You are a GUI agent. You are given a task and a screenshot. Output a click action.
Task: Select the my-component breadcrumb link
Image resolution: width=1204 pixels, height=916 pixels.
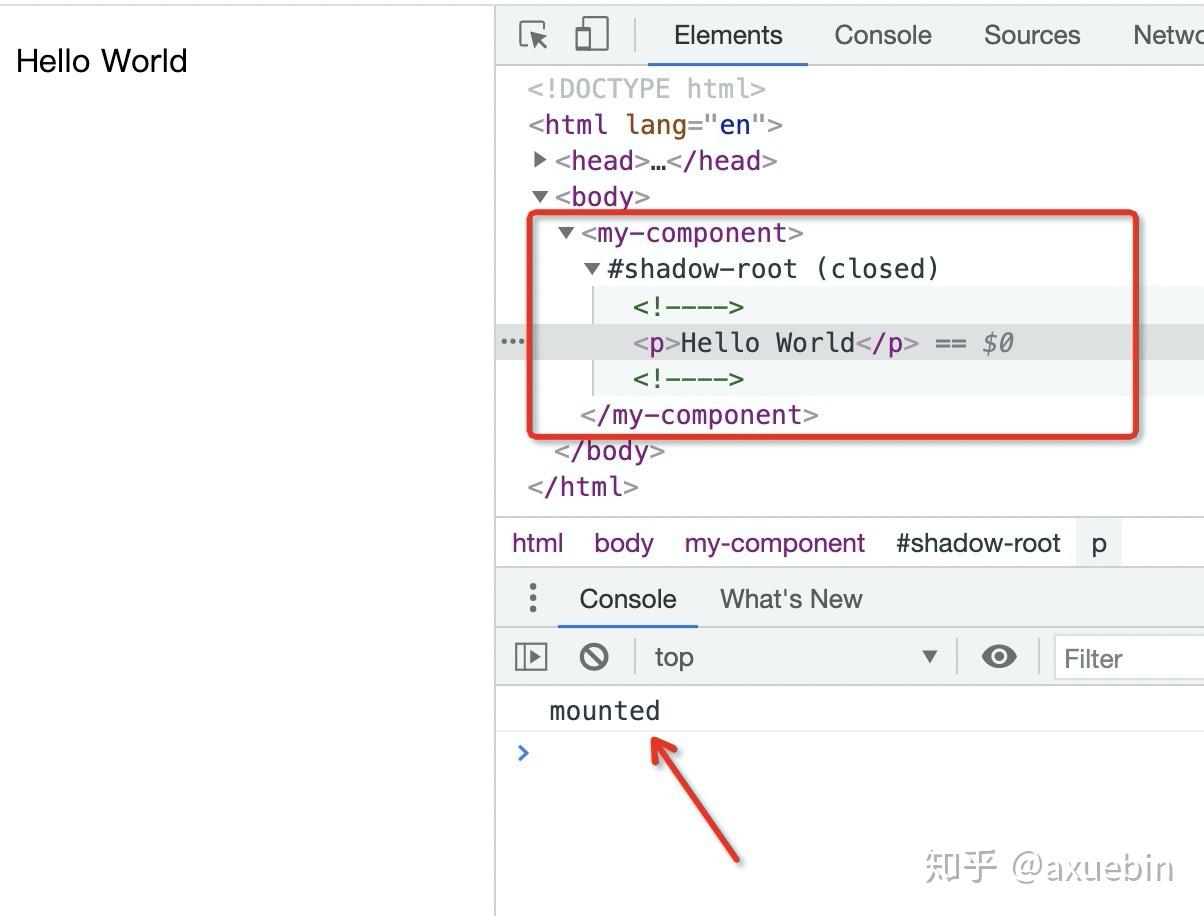pyautogui.click(x=774, y=543)
